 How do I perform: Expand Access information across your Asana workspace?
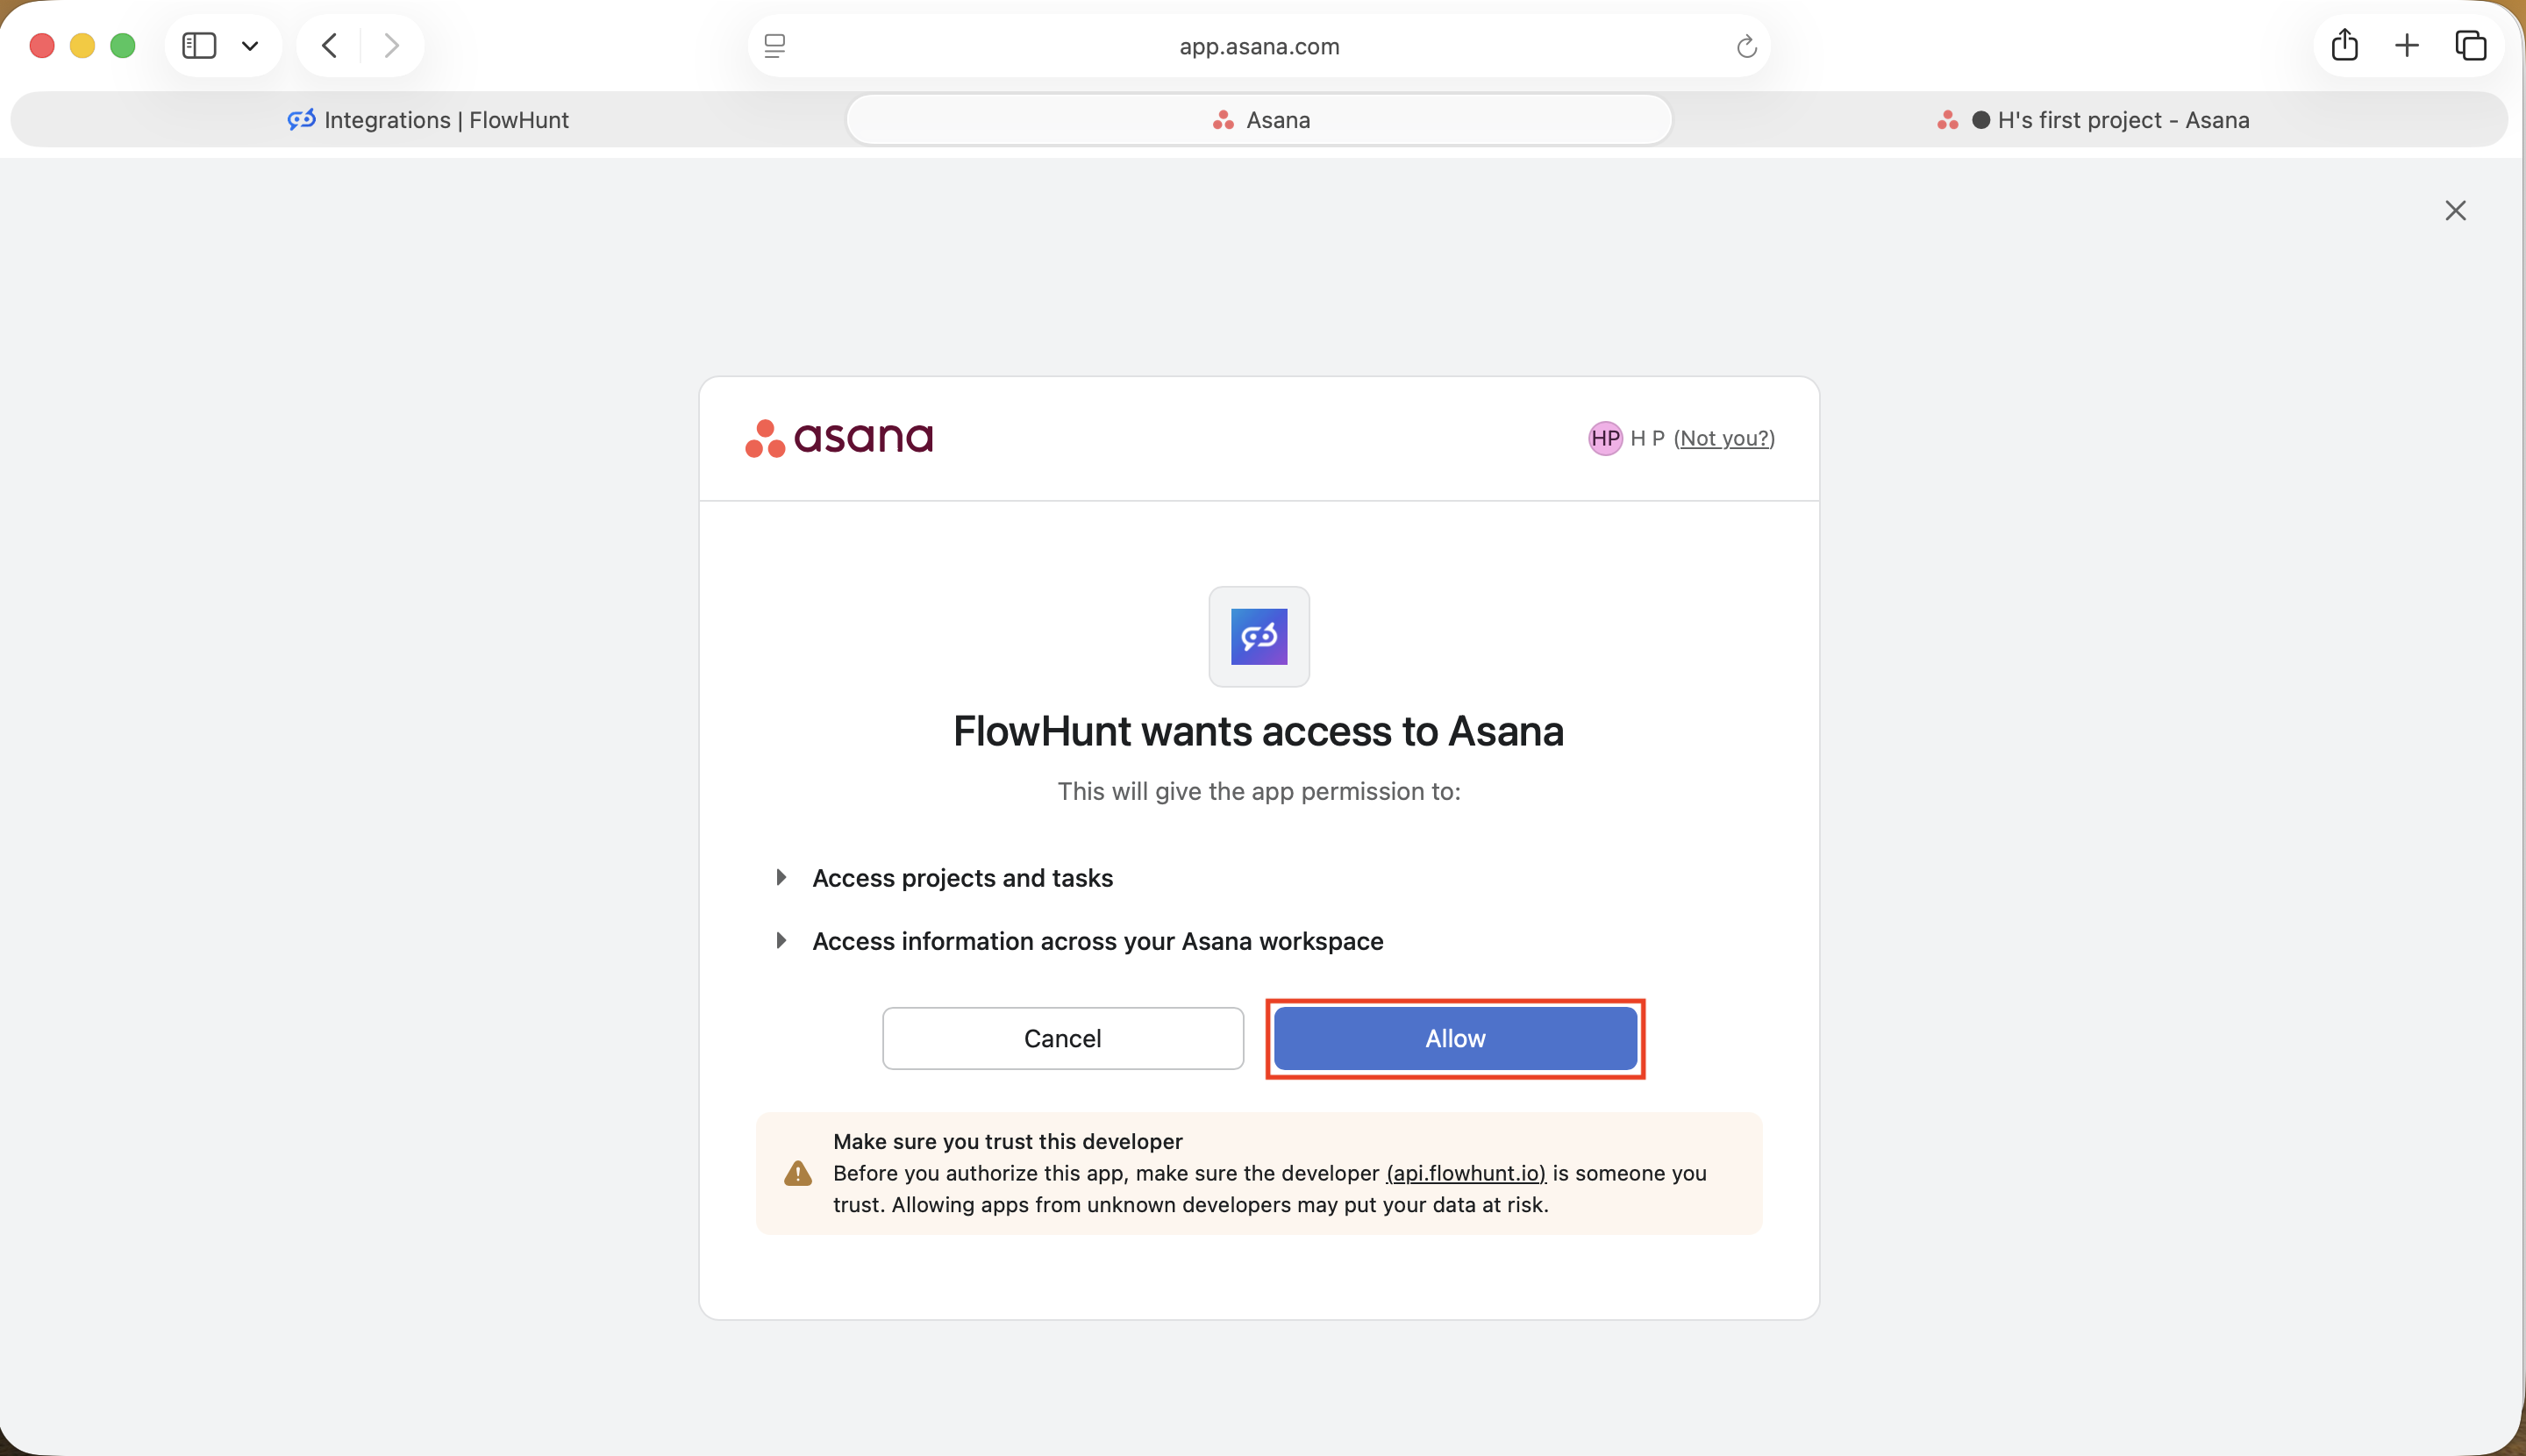[x=781, y=940]
